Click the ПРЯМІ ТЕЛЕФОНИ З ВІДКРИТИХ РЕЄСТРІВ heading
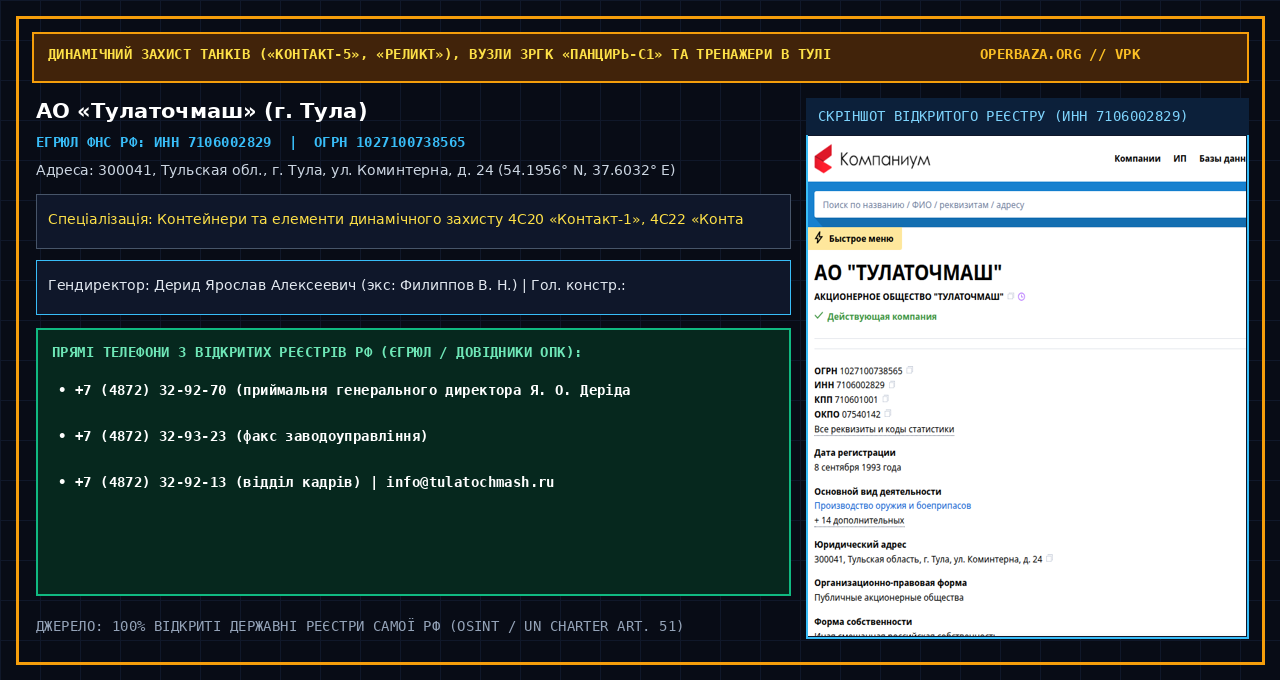This screenshot has width=1280, height=680. 317,353
